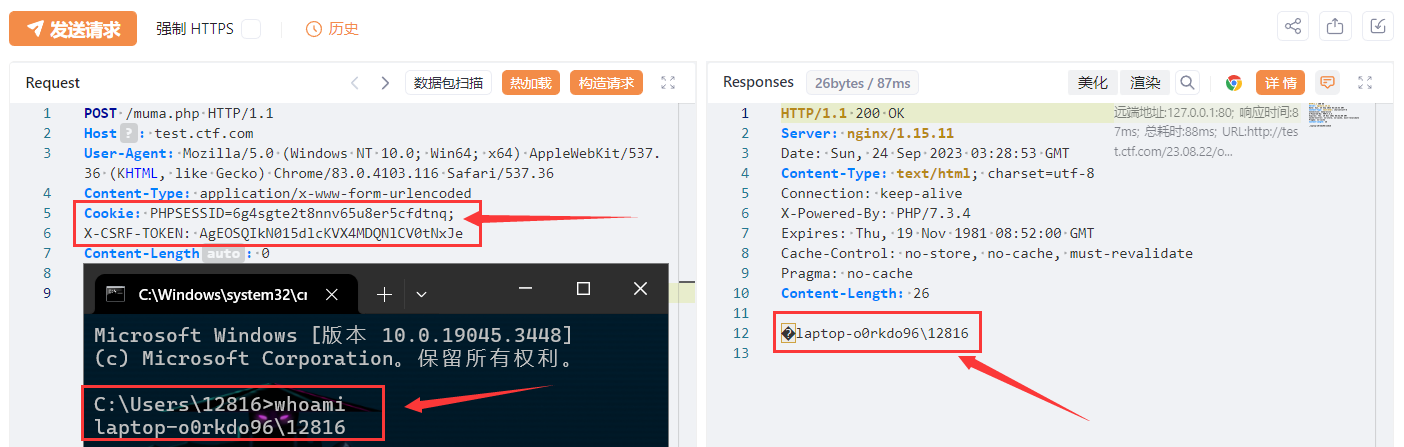Click the User-Agent header line
Image resolution: width=1404 pixels, height=447 pixels.
372,163
